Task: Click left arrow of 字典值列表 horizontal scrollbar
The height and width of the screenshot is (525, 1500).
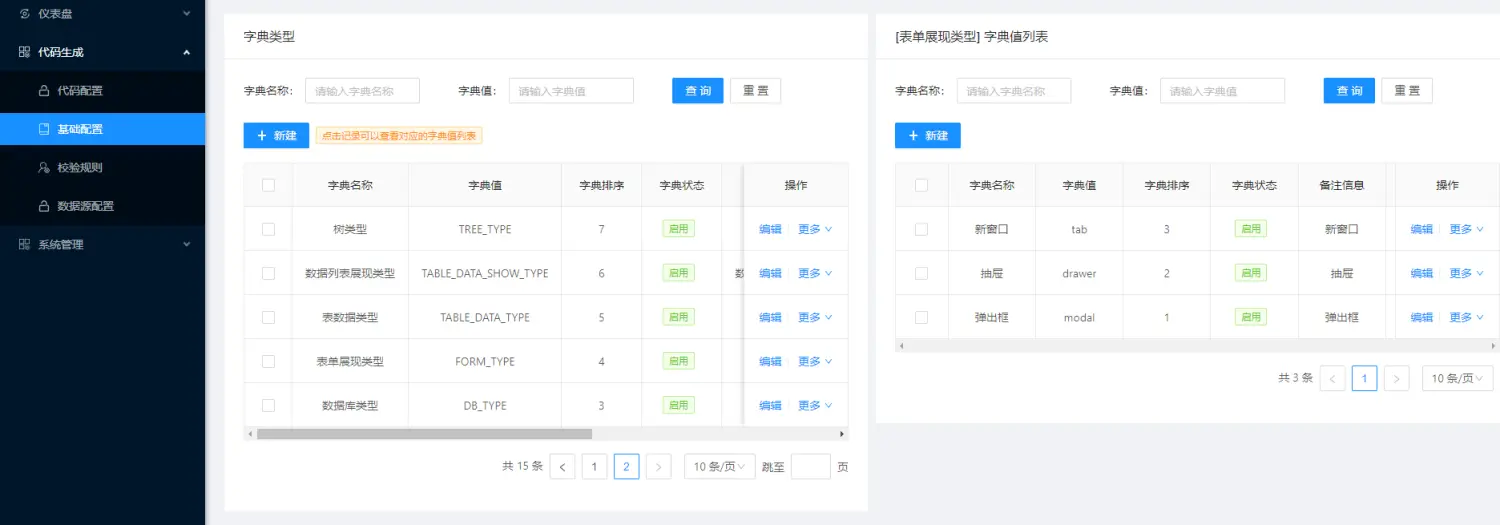Action: point(901,345)
